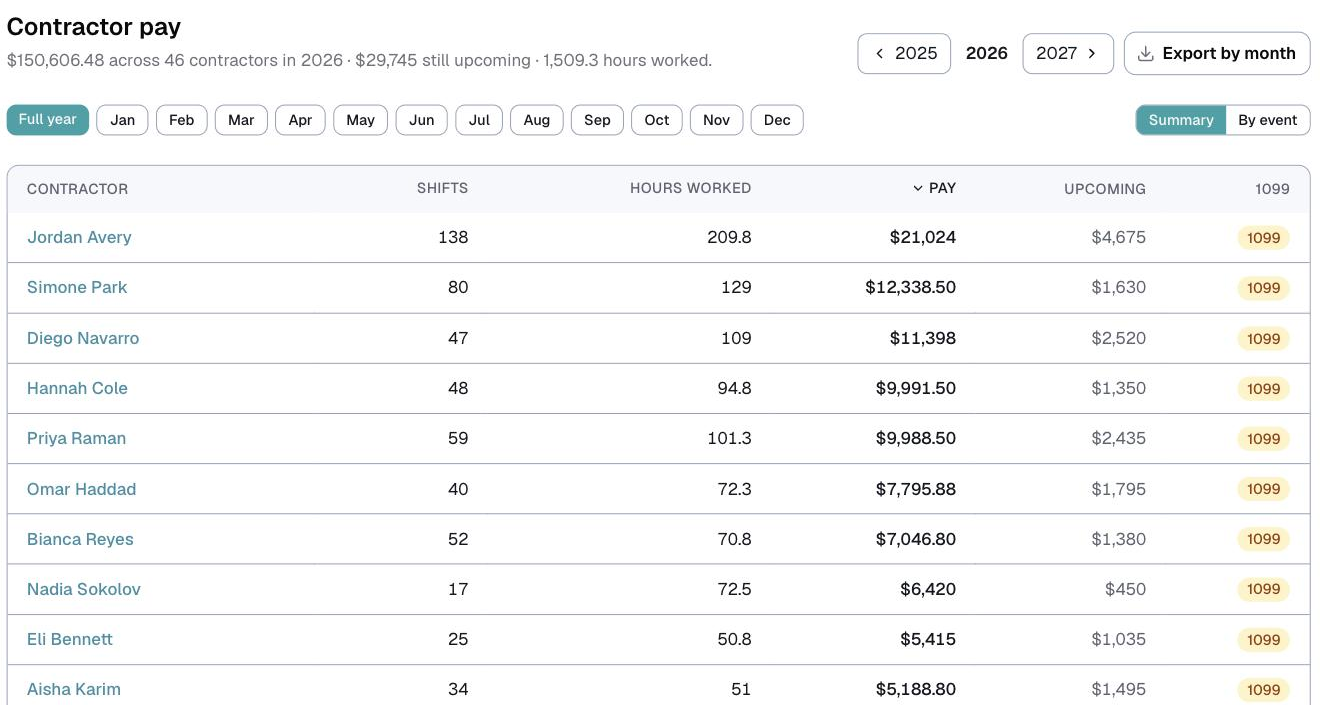Open Simone Park contractor link
This screenshot has width=1320, height=705.
coord(77,288)
